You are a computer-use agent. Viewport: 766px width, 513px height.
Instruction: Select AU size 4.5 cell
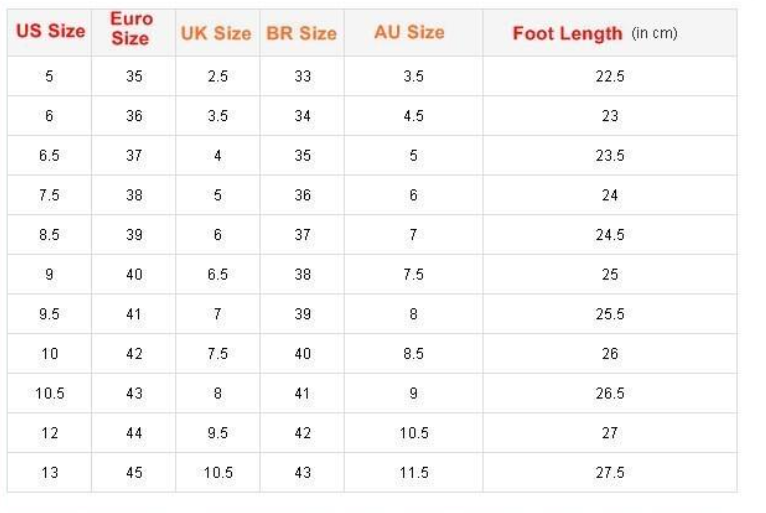pyautogui.click(x=413, y=116)
